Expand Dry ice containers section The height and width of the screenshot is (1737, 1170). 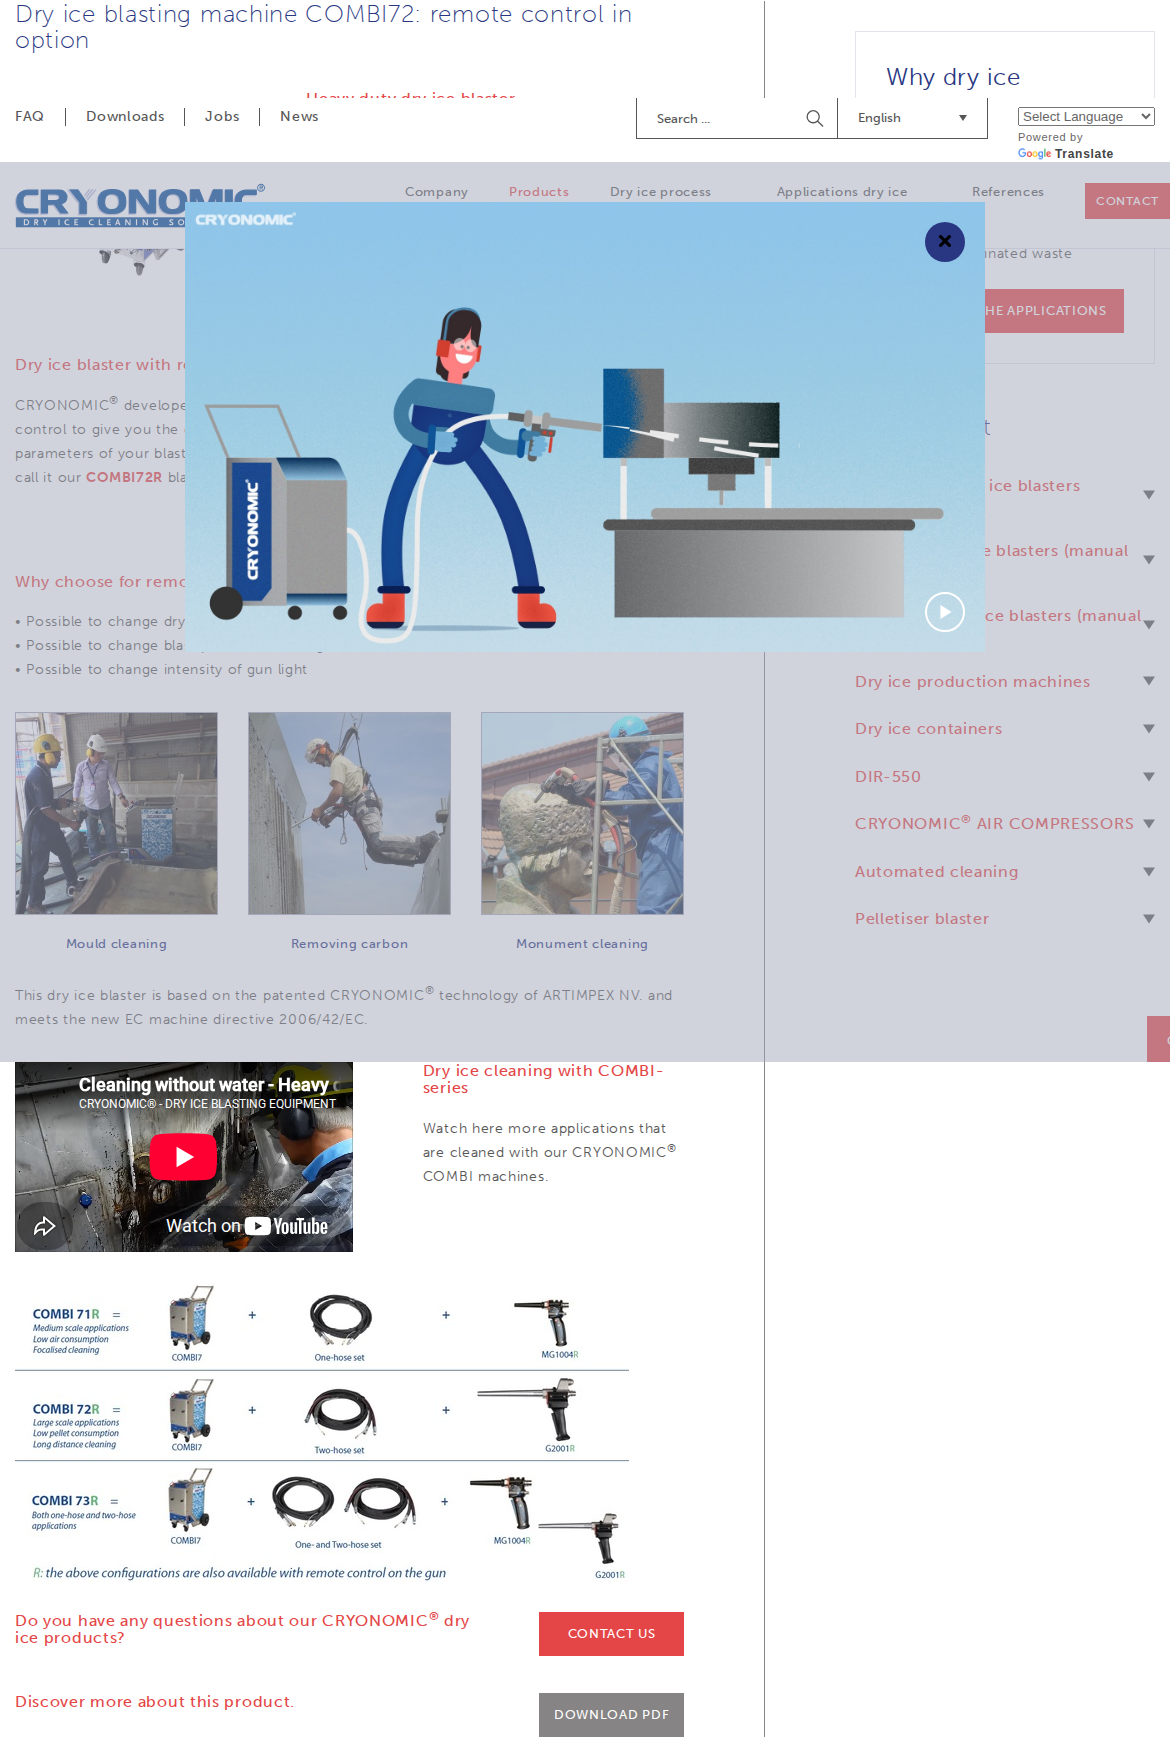tap(1149, 729)
